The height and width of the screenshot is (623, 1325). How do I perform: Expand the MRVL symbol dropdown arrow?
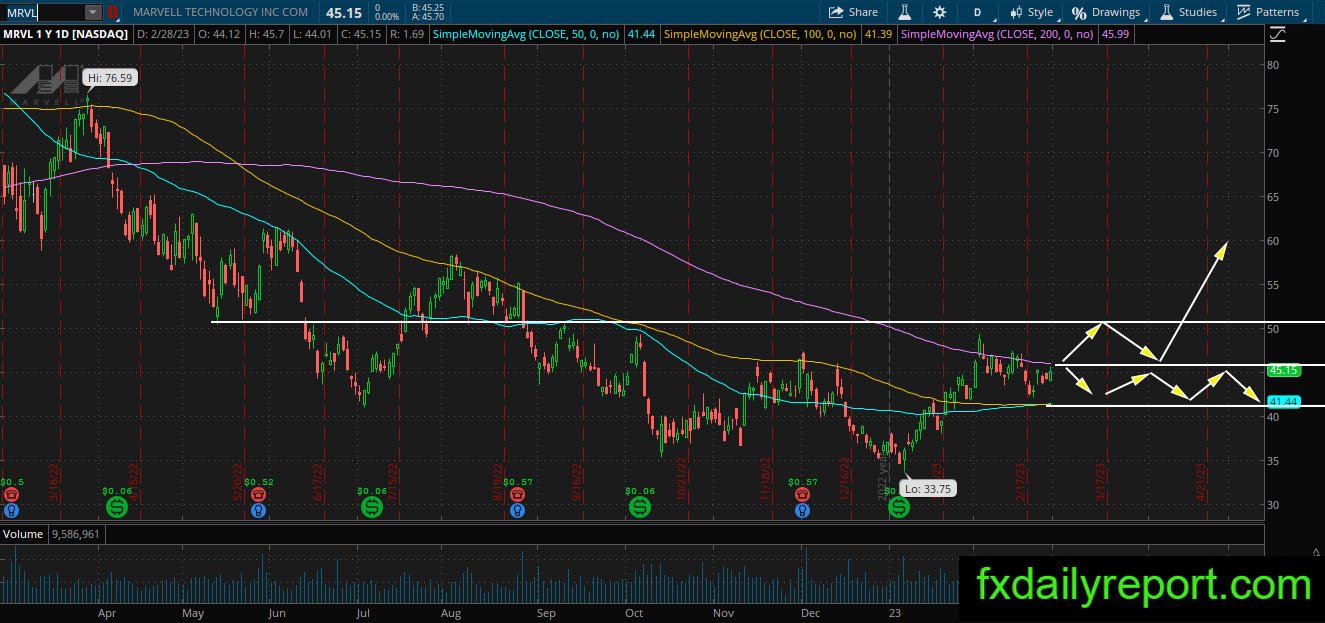point(93,12)
